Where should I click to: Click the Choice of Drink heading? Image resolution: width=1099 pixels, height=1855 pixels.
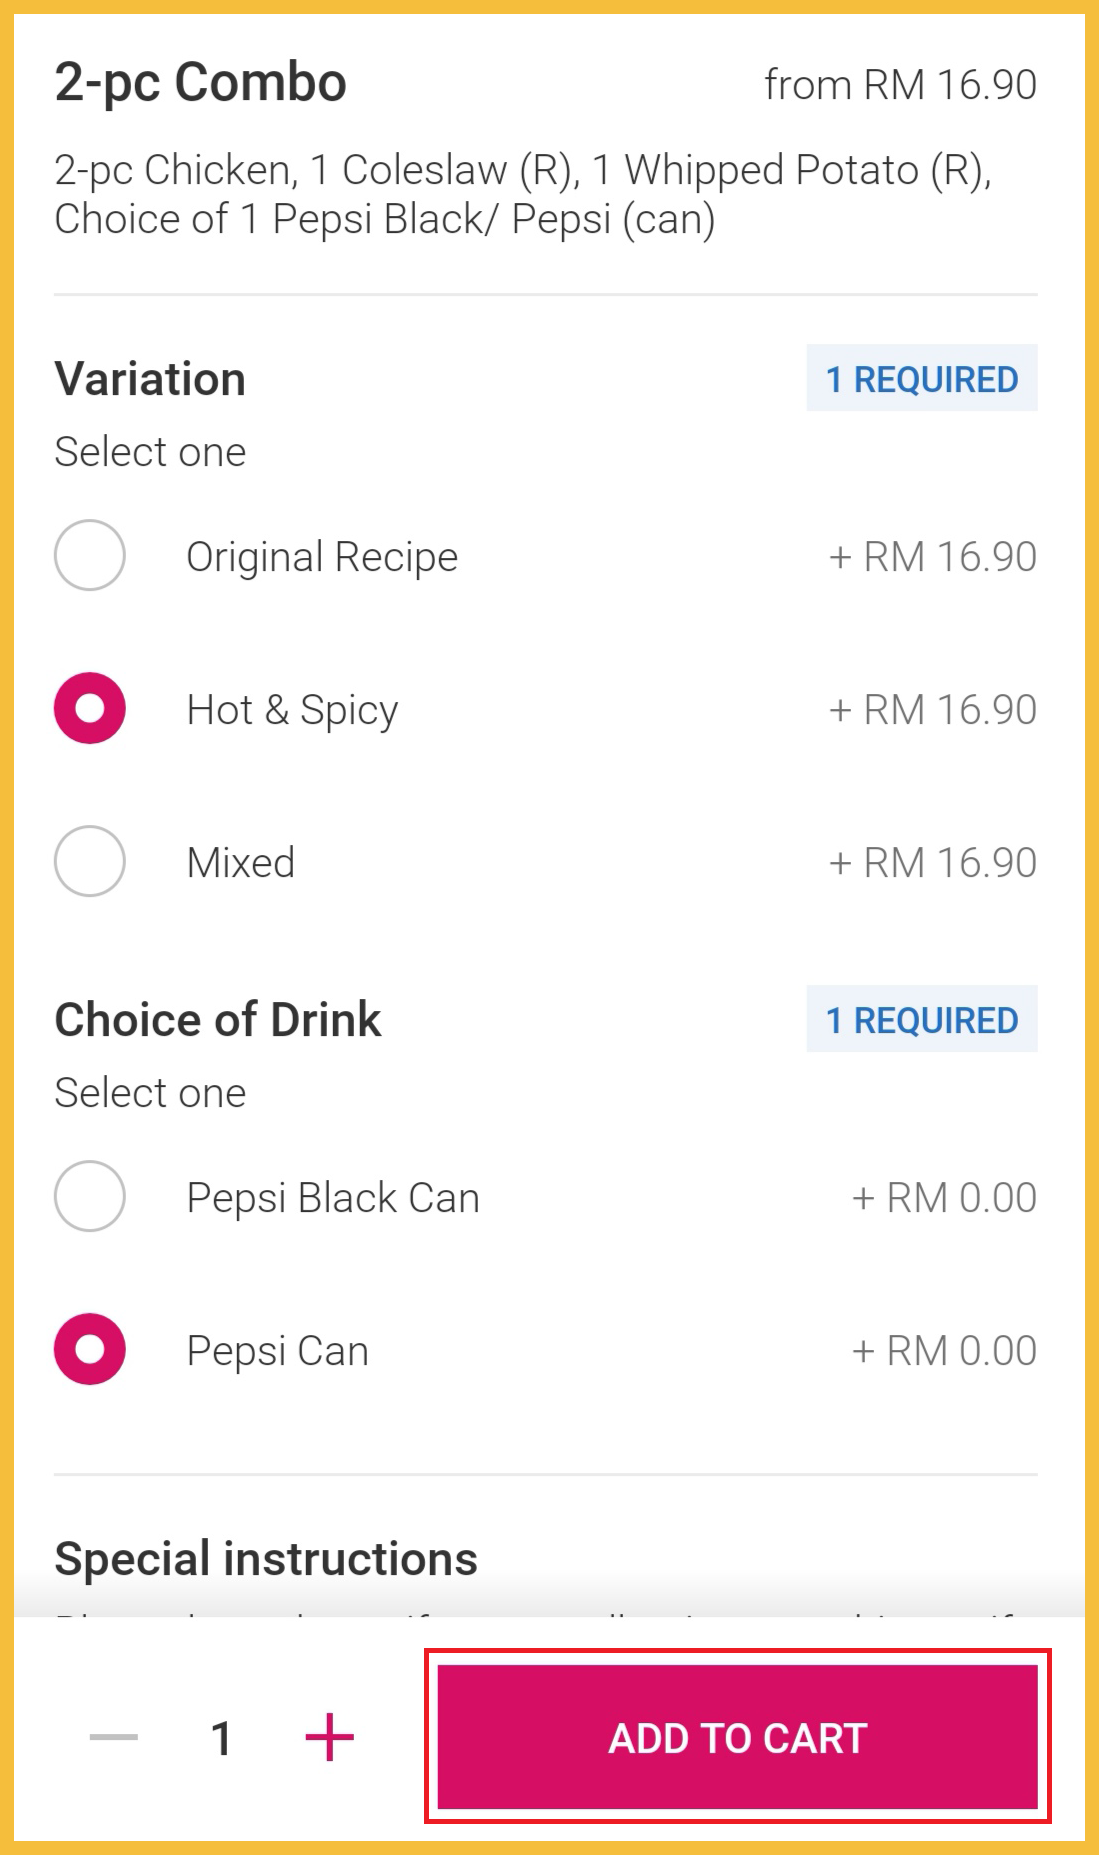pos(218,1020)
